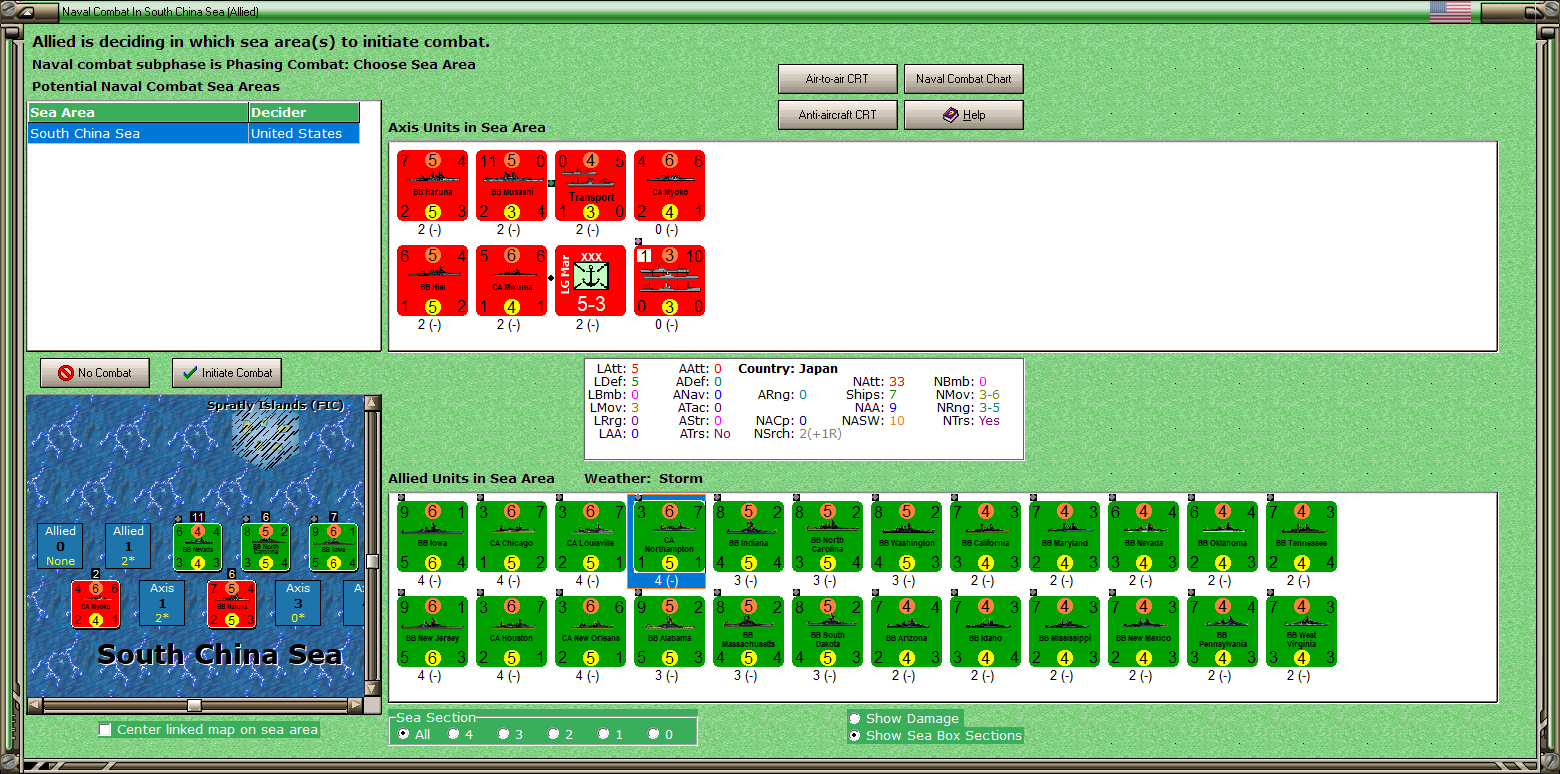Select the BB Washington Allied unit
This screenshot has width=1560, height=774.
point(907,537)
